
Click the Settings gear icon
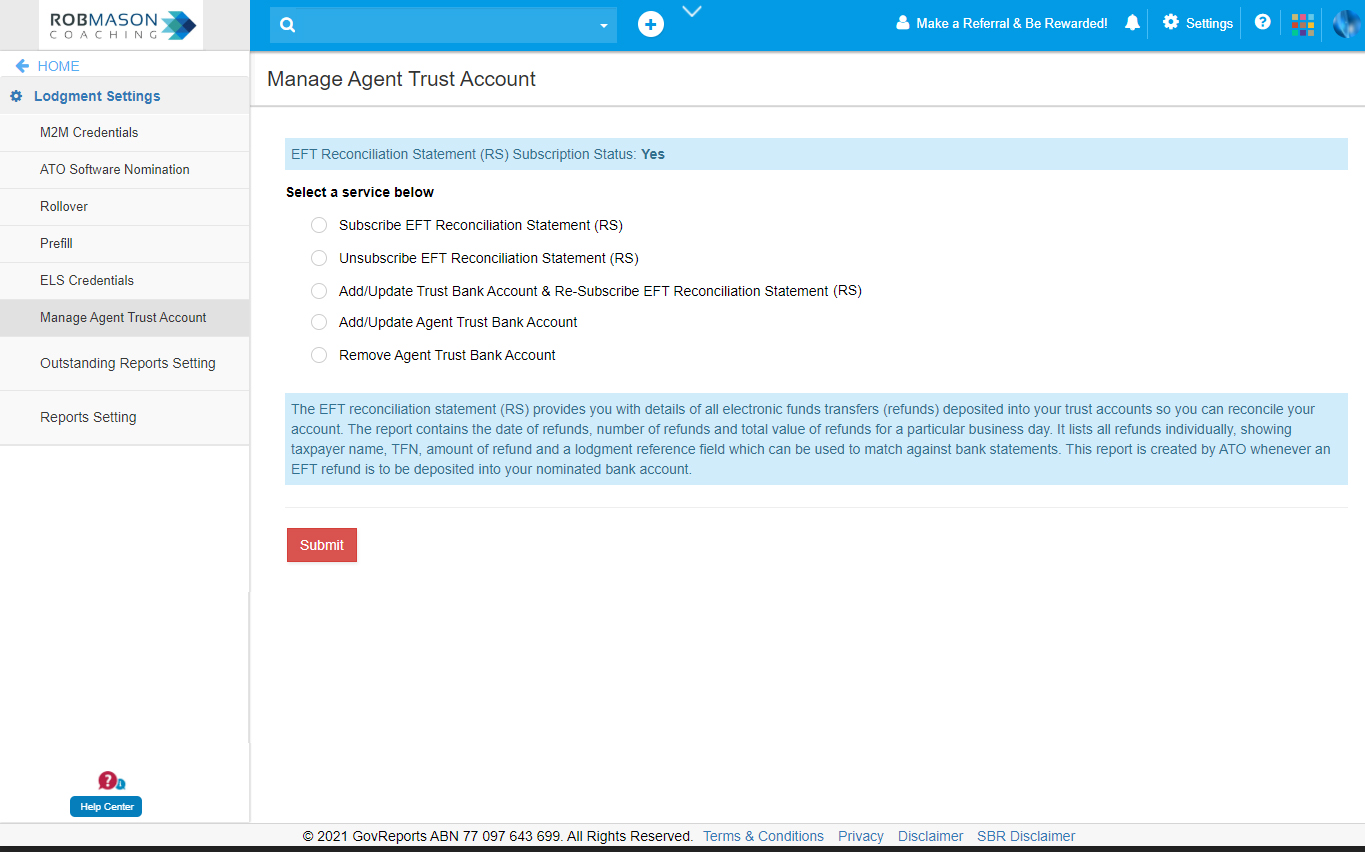coord(1171,23)
